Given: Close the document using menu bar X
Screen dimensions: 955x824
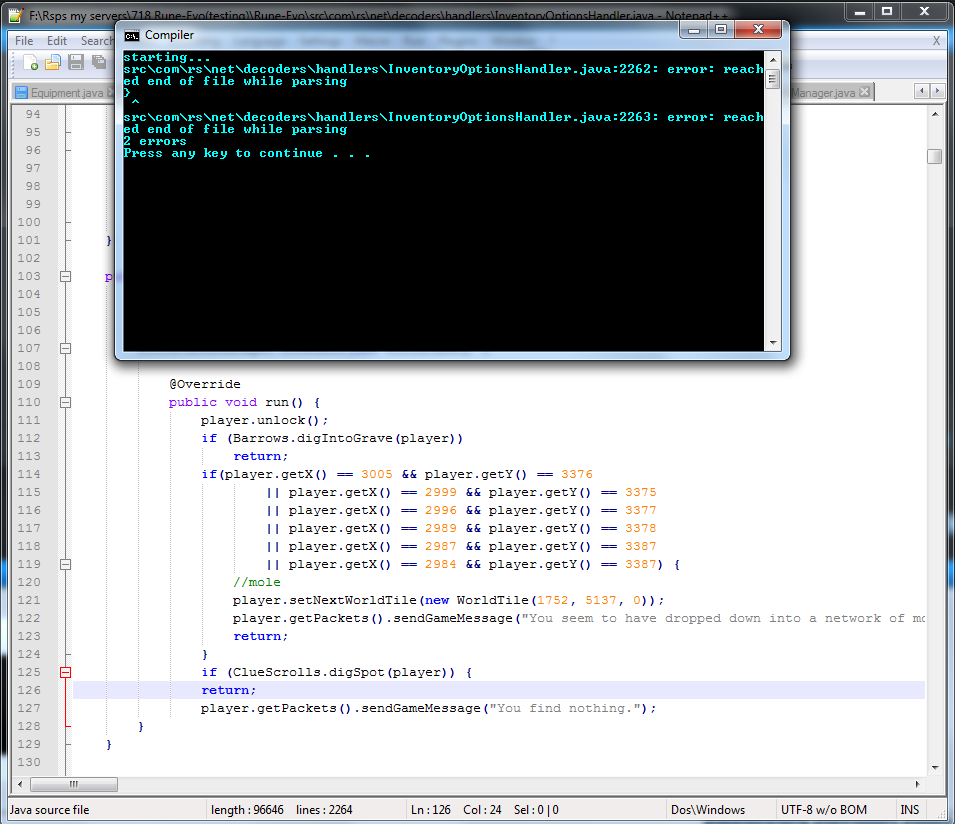Looking at the screenshot, I should pyautogui.click(x=936, y=41).
